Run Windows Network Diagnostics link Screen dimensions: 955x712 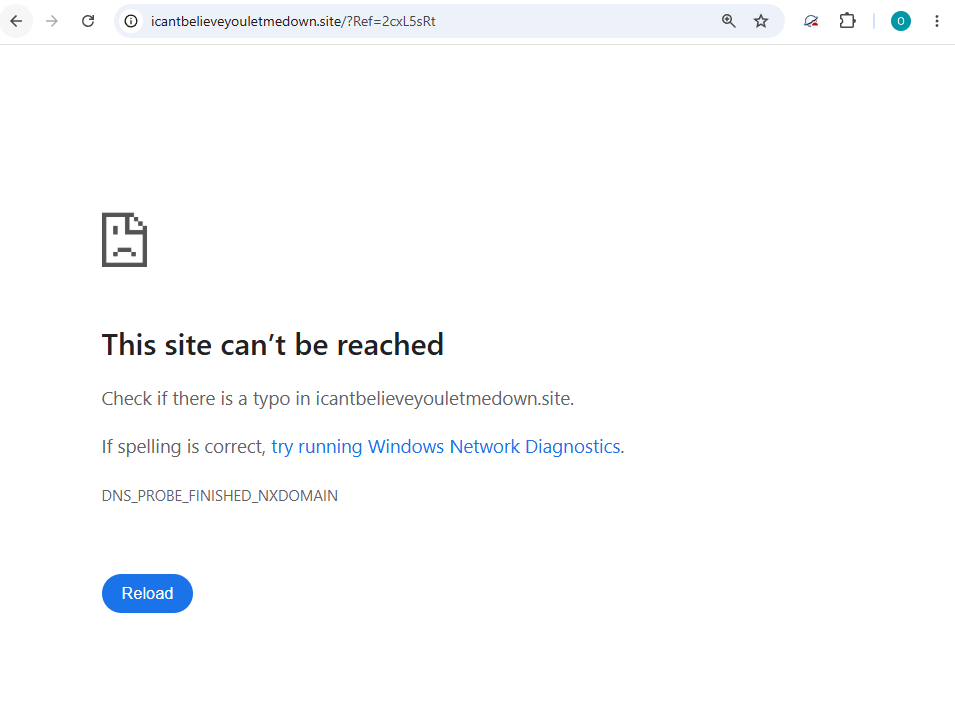[x=446, y=446]
